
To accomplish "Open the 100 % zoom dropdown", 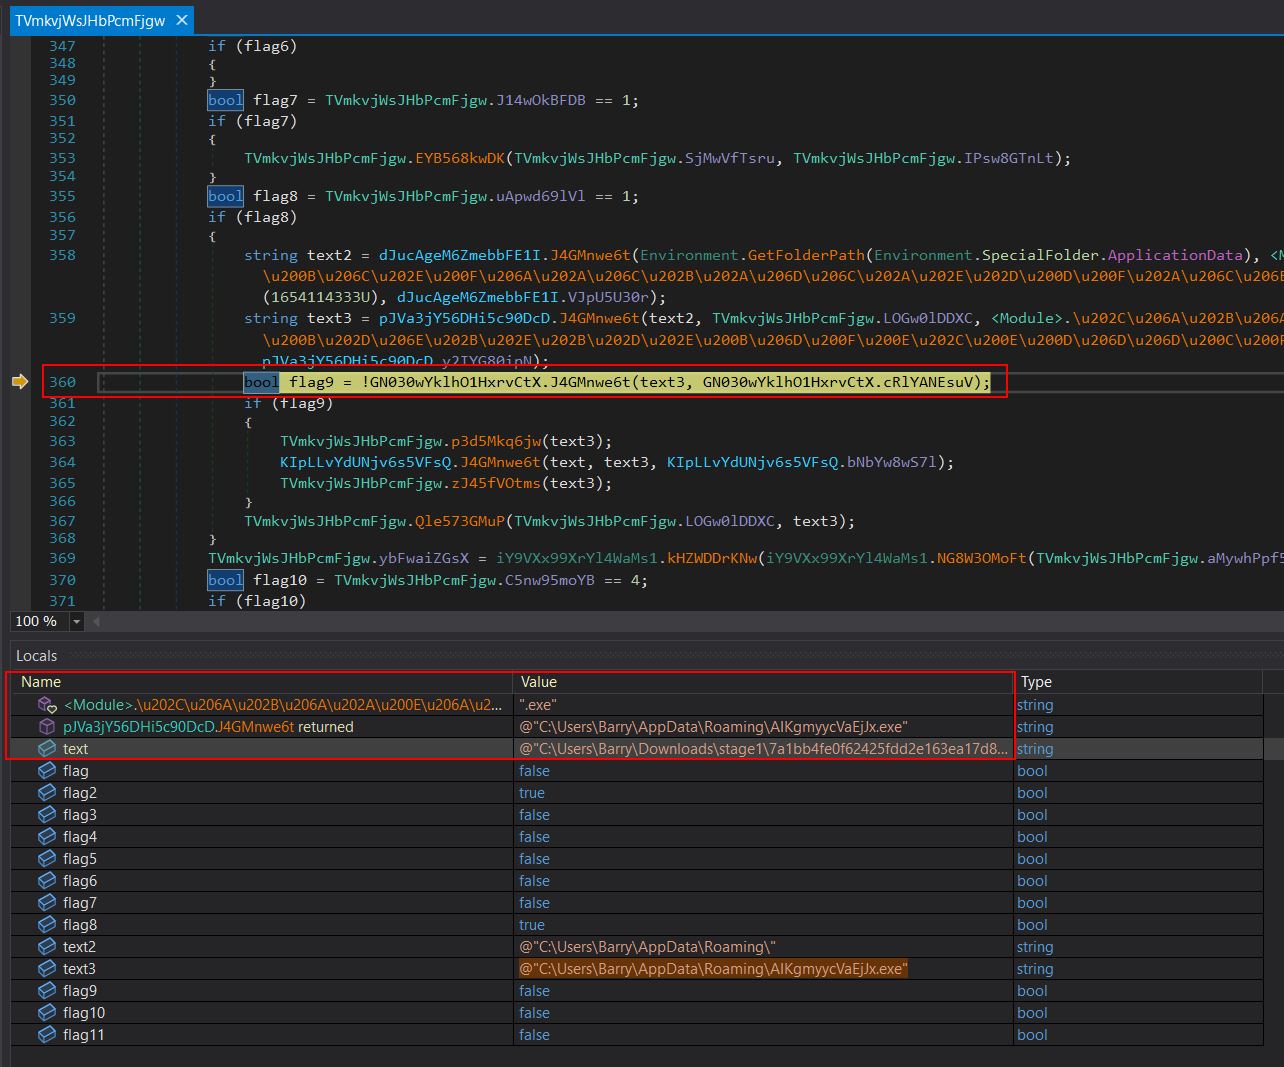I will pyautogui.click(x=77, y=622).
